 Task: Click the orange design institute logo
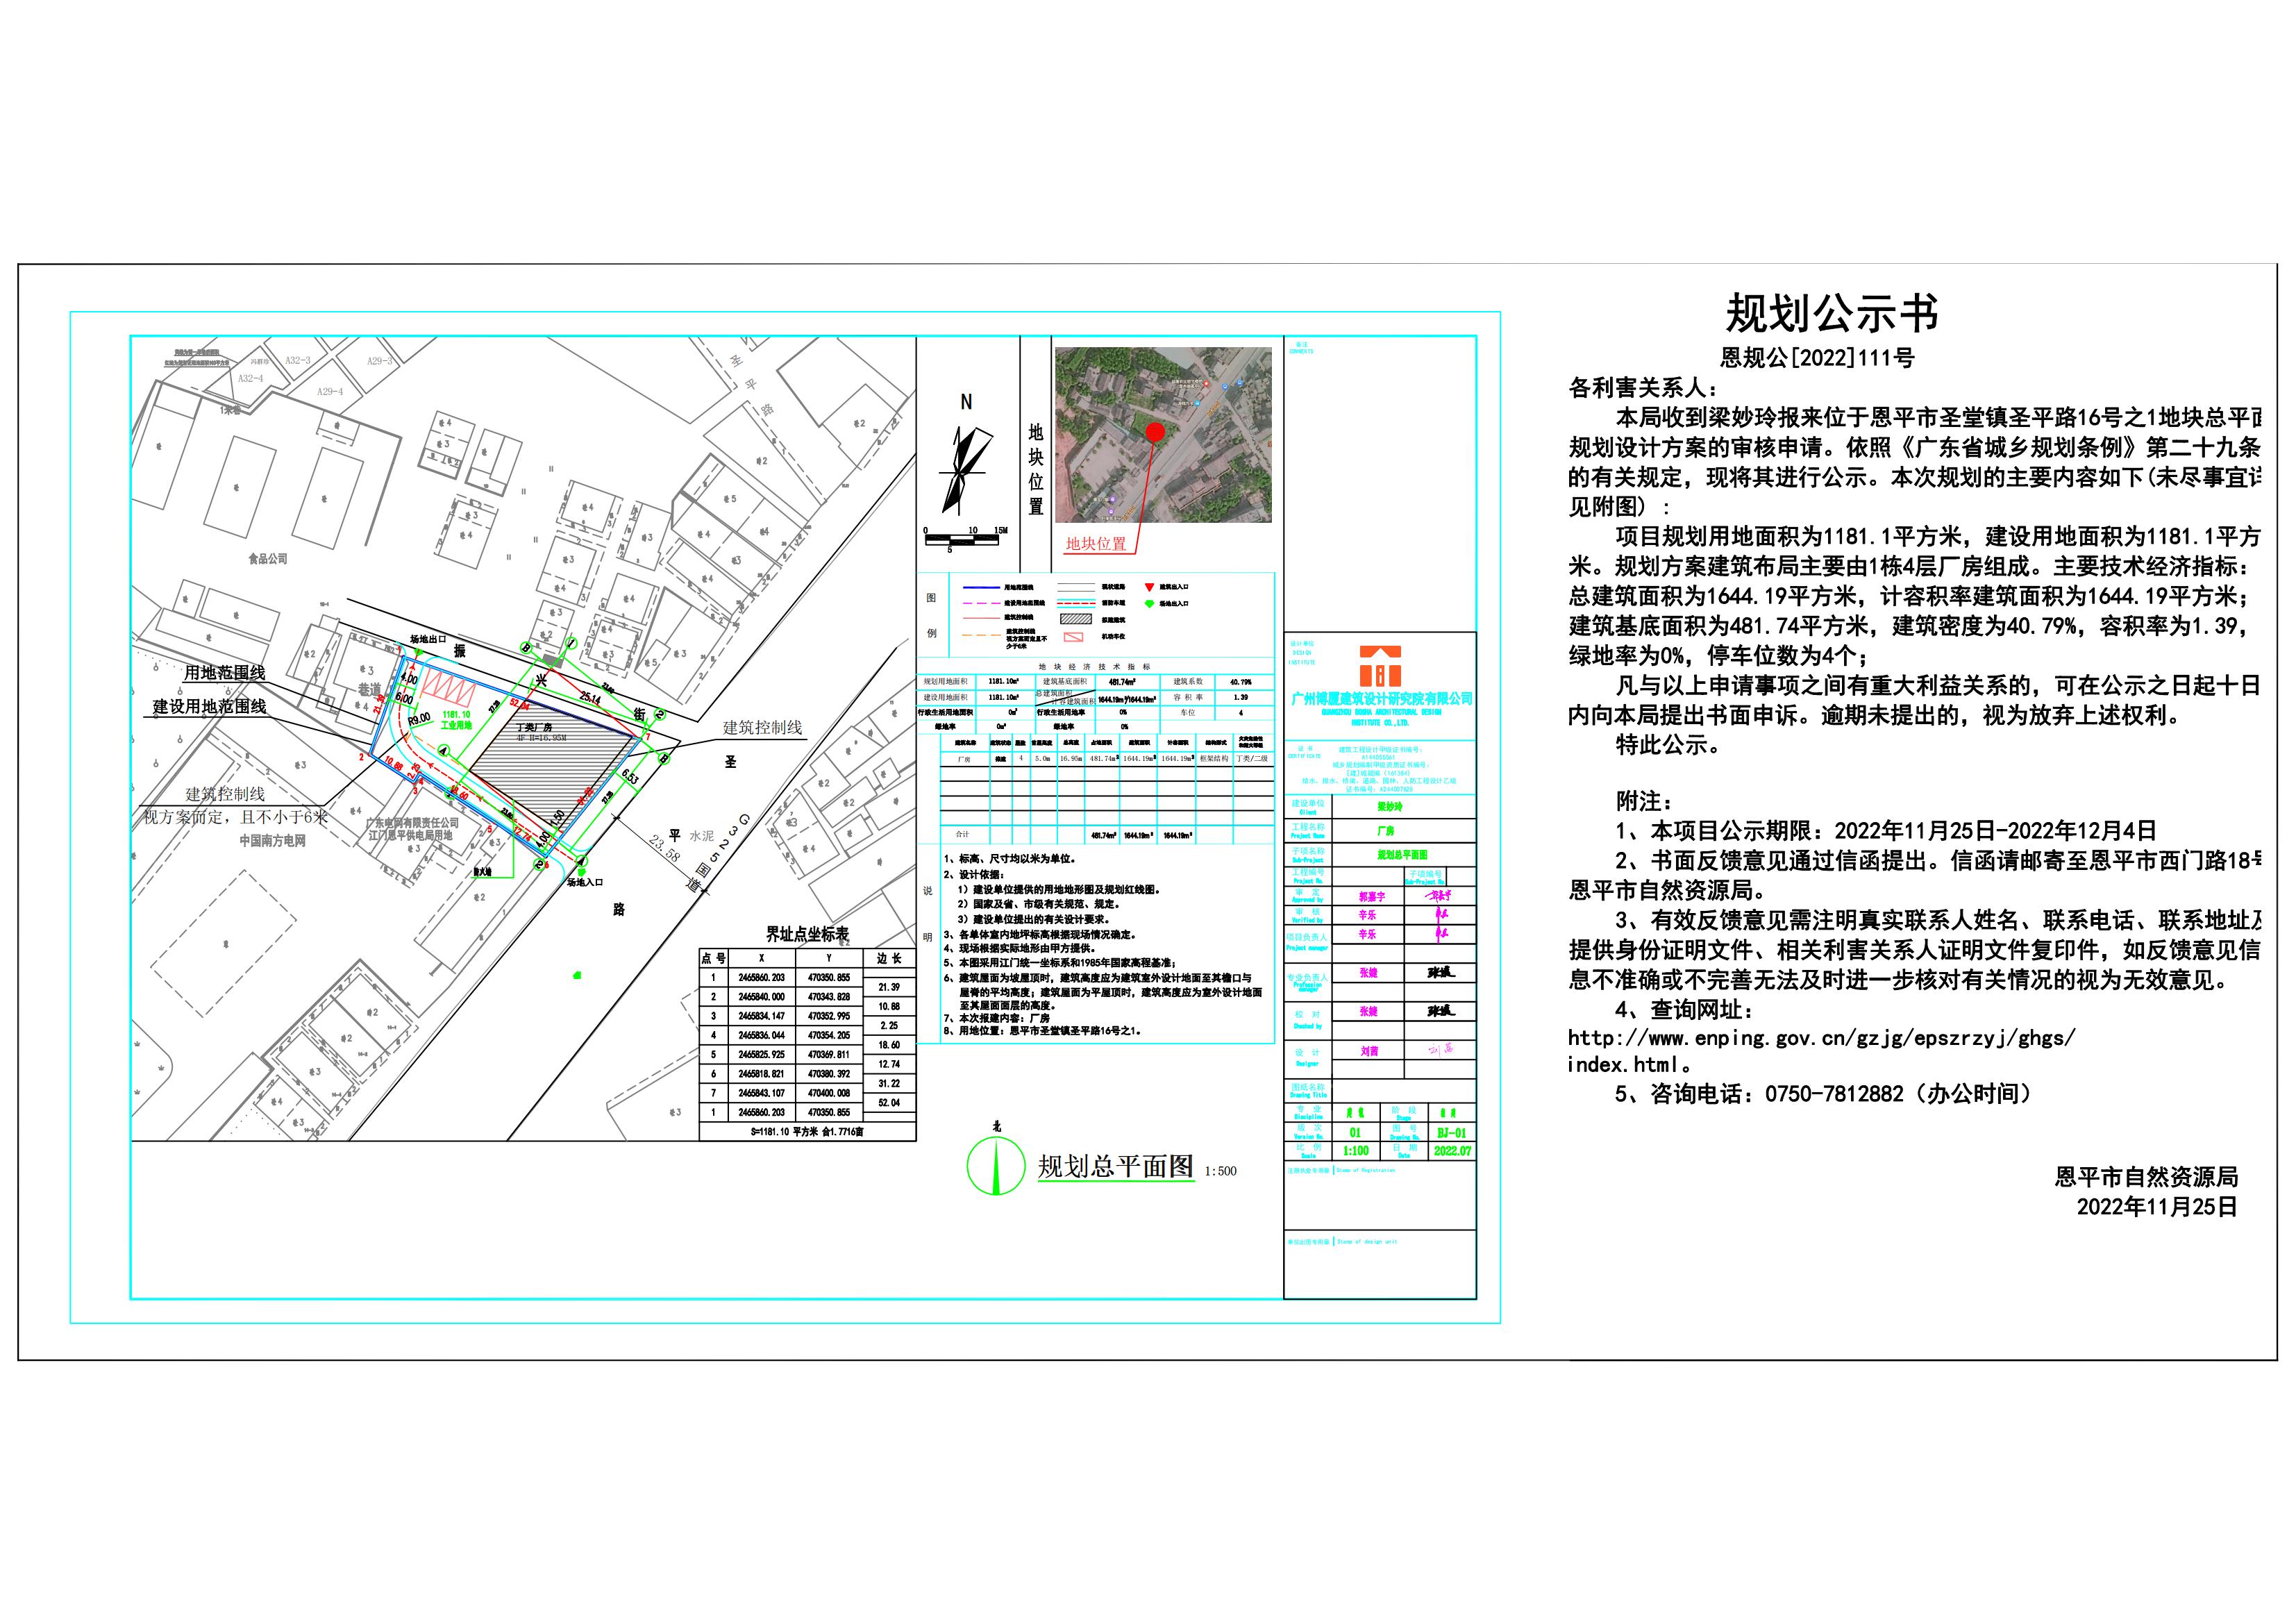pyautogui.click(x=1380, y=666)
